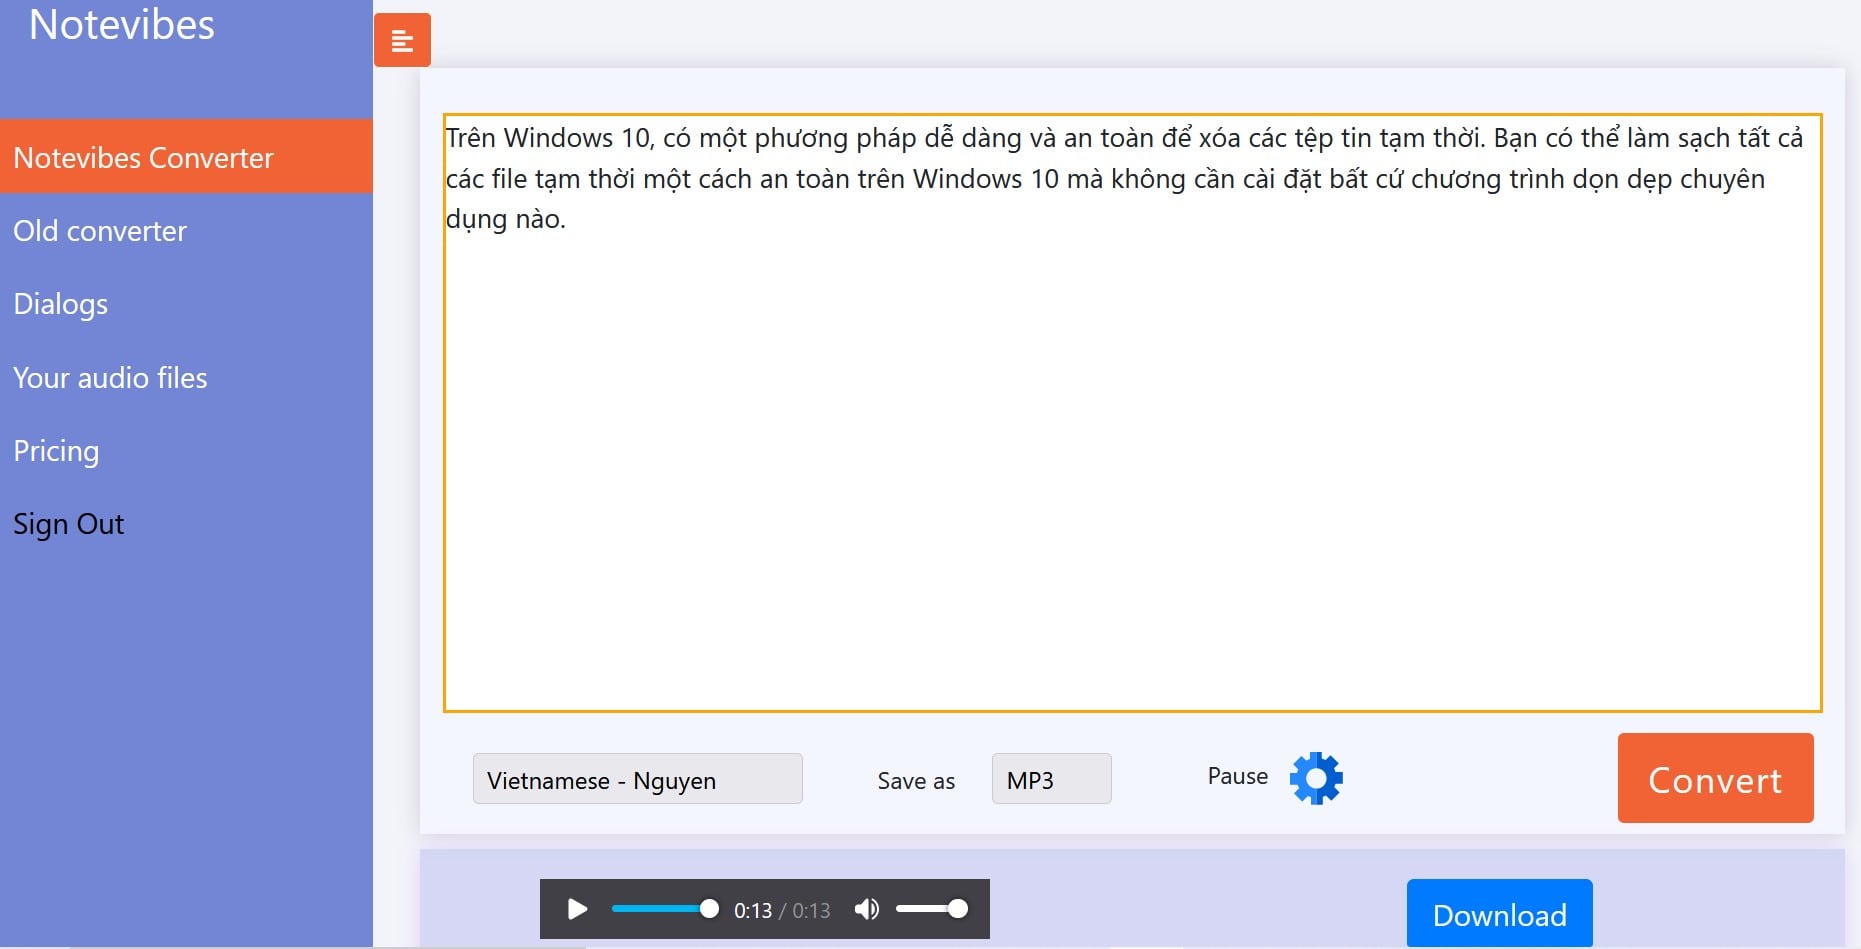Click the Pause label
This screenshot has width=1861, height=949.
pos(1237,776)
